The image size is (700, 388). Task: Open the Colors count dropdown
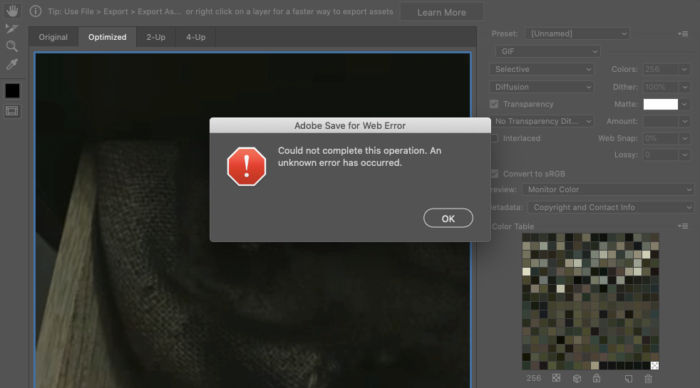click(684, 69)
